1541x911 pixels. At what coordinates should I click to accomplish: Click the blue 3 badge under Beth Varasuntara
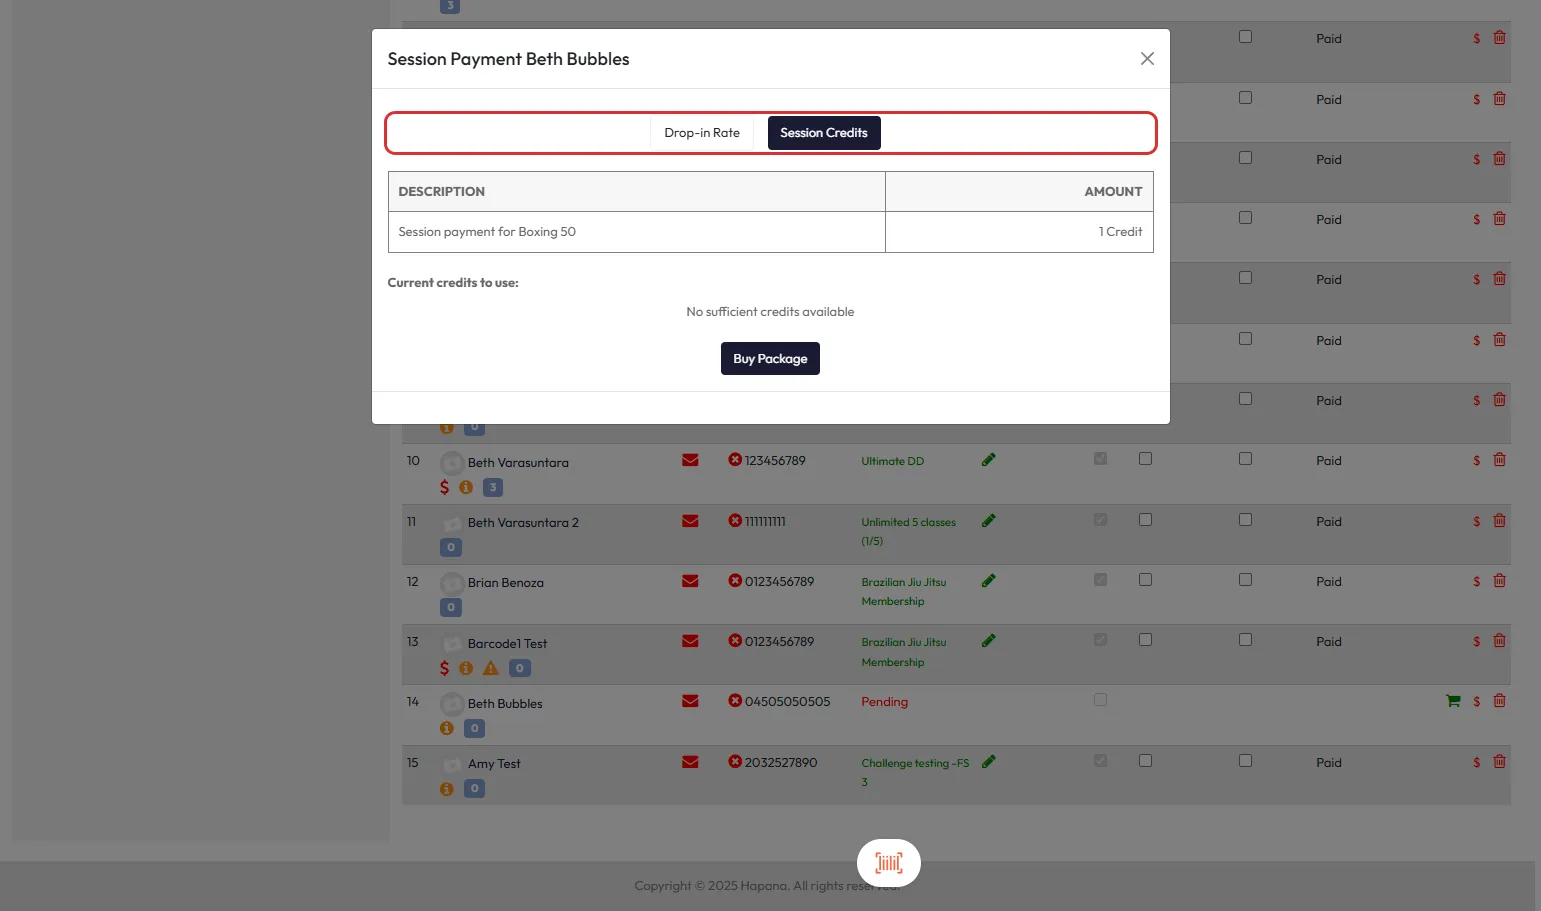pos(492,487)
